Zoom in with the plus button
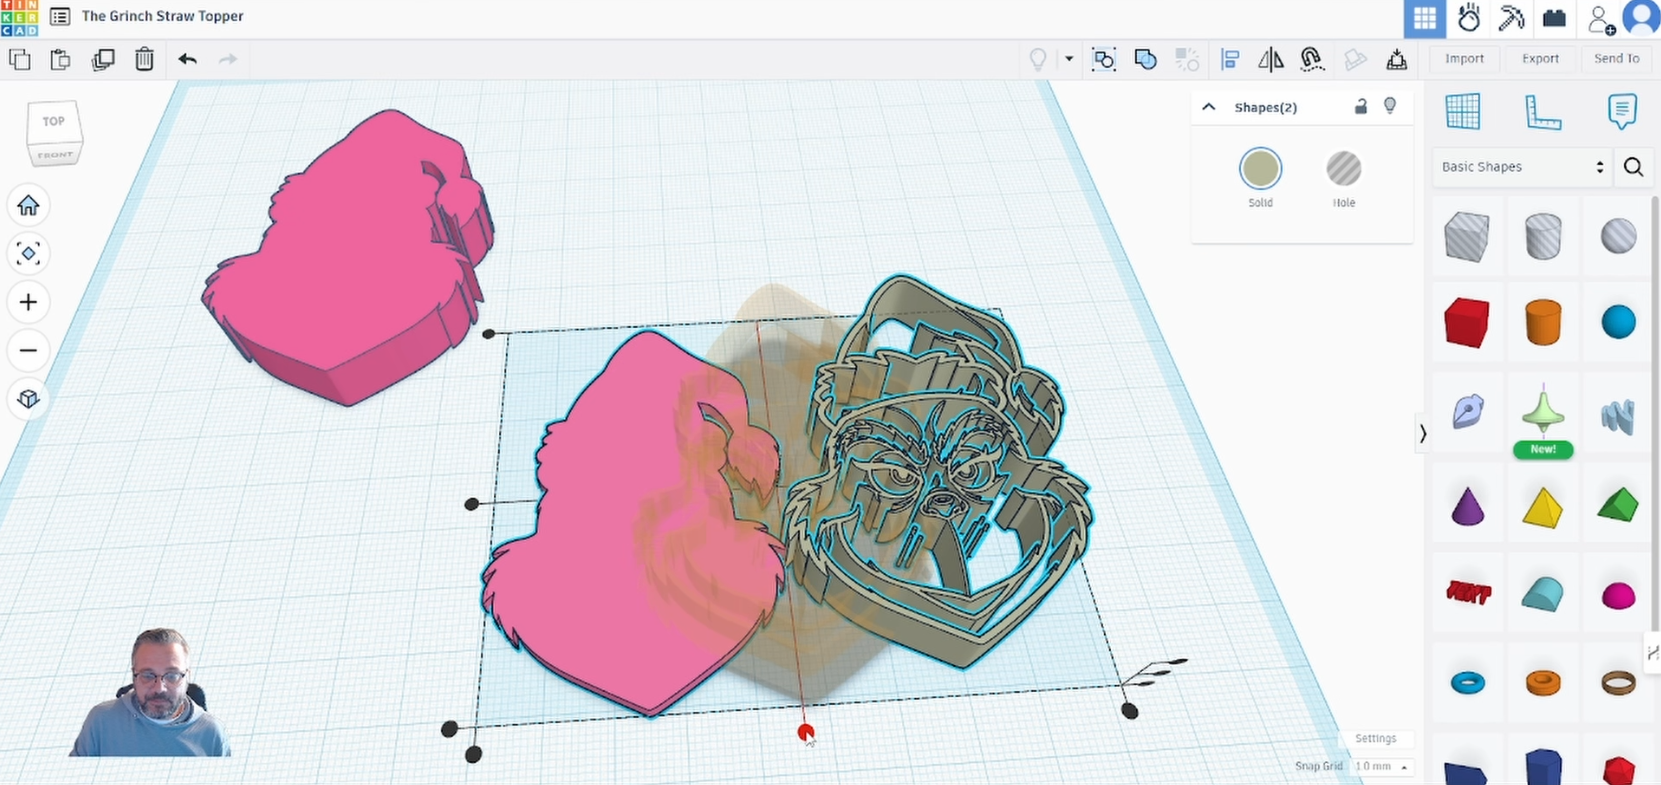This screenshot has height=785, width=1661. point(28,302)
